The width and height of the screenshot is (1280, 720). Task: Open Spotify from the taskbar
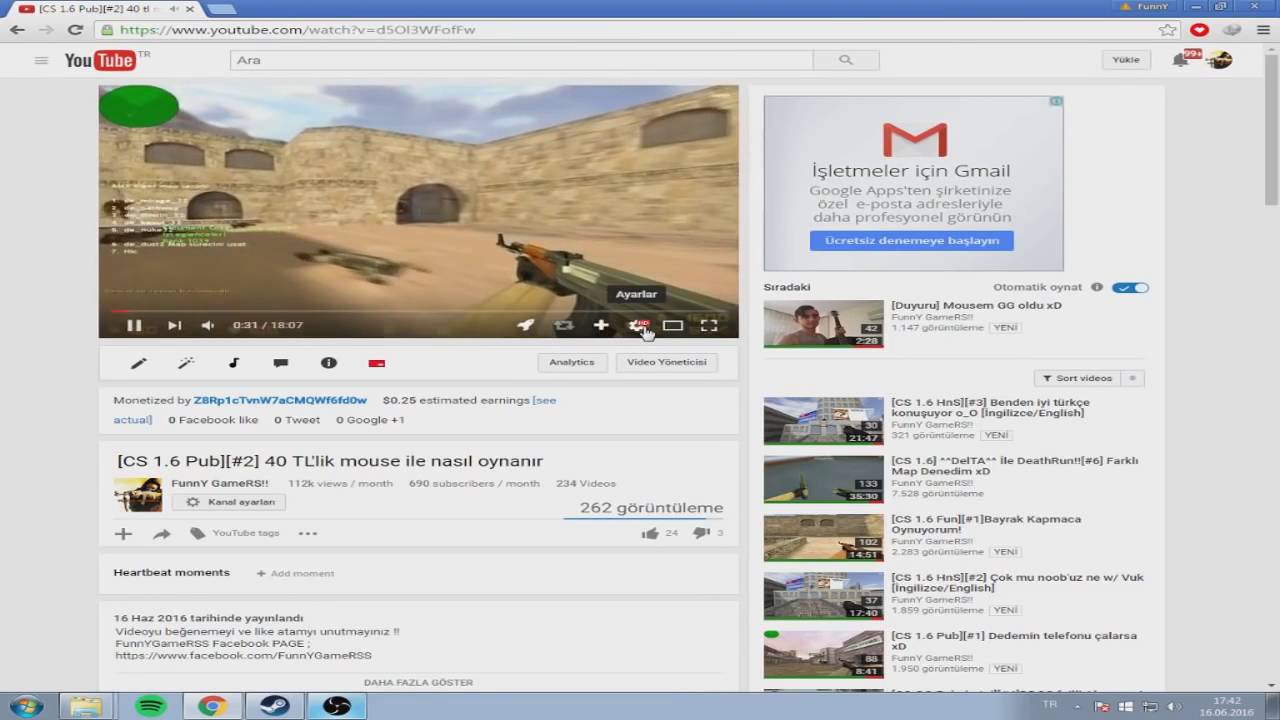(151, 706)
